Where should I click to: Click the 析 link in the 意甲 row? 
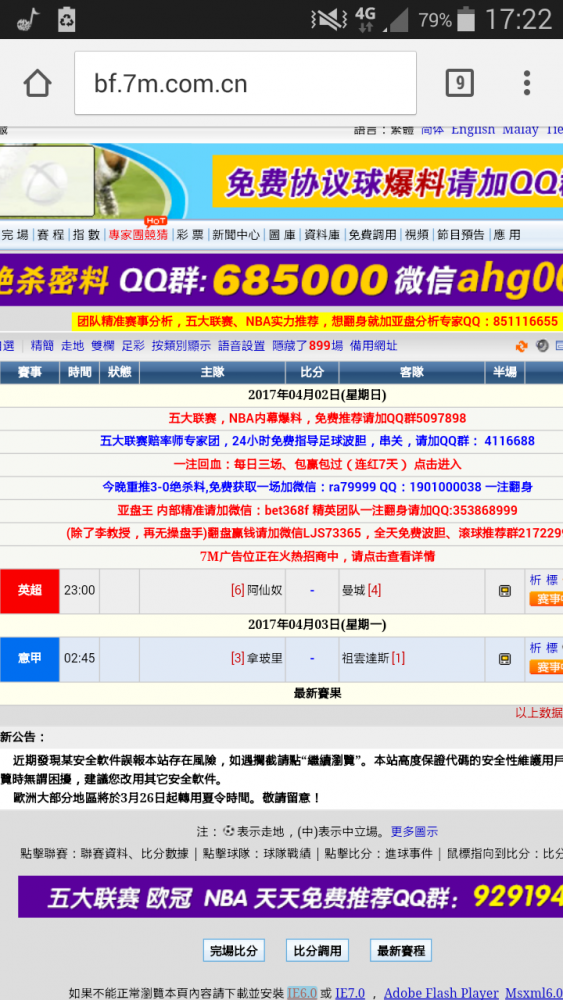click(535, 648)
